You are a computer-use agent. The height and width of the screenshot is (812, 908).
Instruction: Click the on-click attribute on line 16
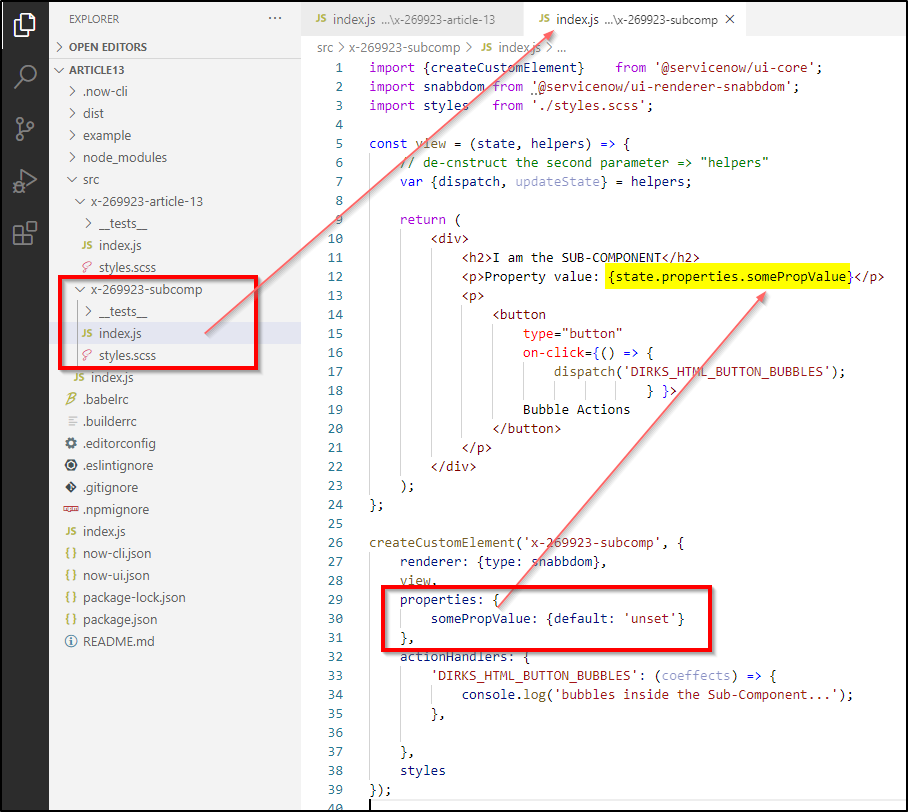[553, 353]
